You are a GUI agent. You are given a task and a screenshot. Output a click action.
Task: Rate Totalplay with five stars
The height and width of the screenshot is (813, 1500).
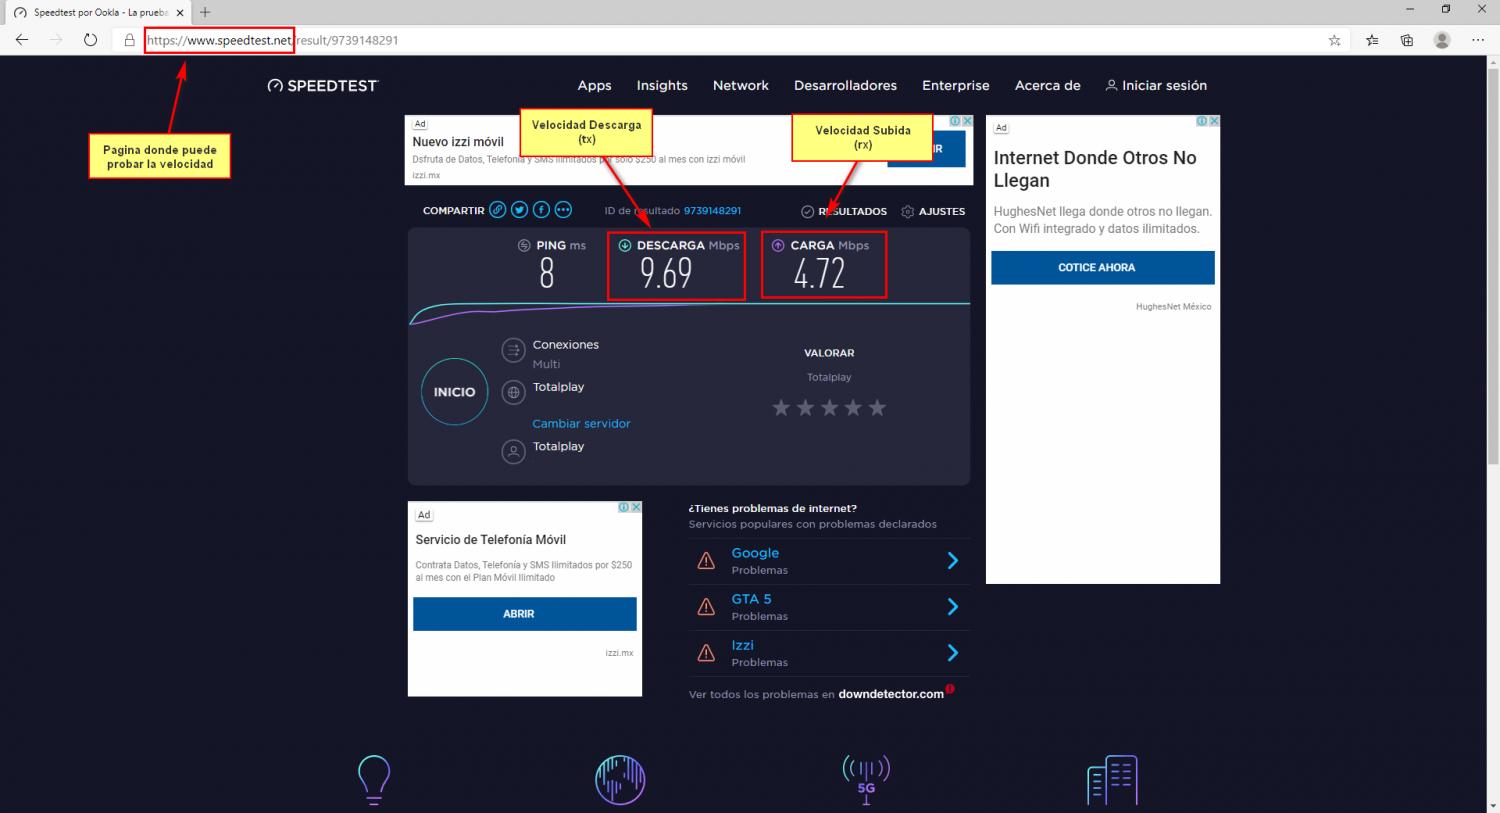coord(877,408)
